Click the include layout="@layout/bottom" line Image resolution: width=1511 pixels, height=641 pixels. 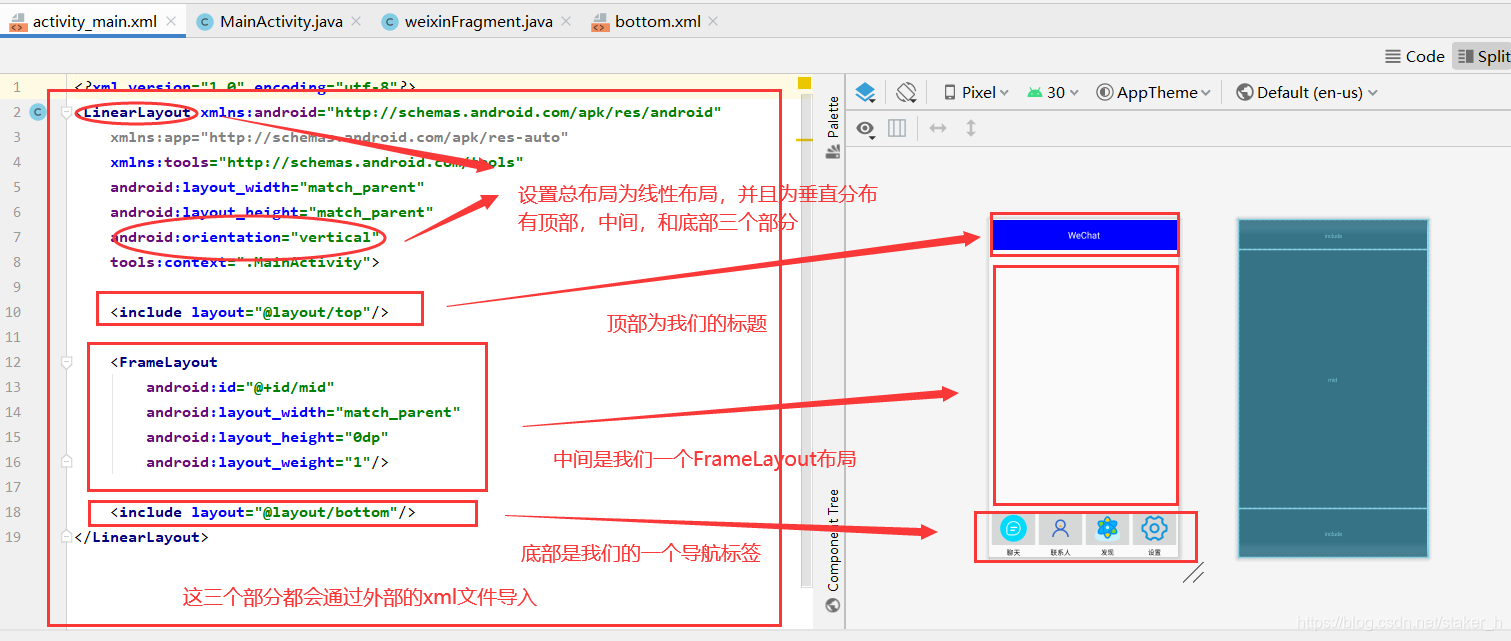click(263, 512)
